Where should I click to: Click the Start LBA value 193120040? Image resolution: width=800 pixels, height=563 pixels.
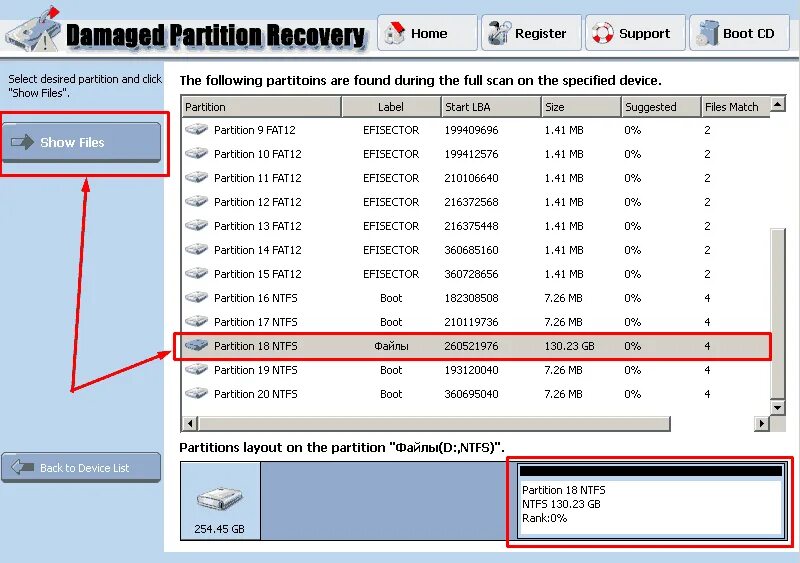point(471,370)
